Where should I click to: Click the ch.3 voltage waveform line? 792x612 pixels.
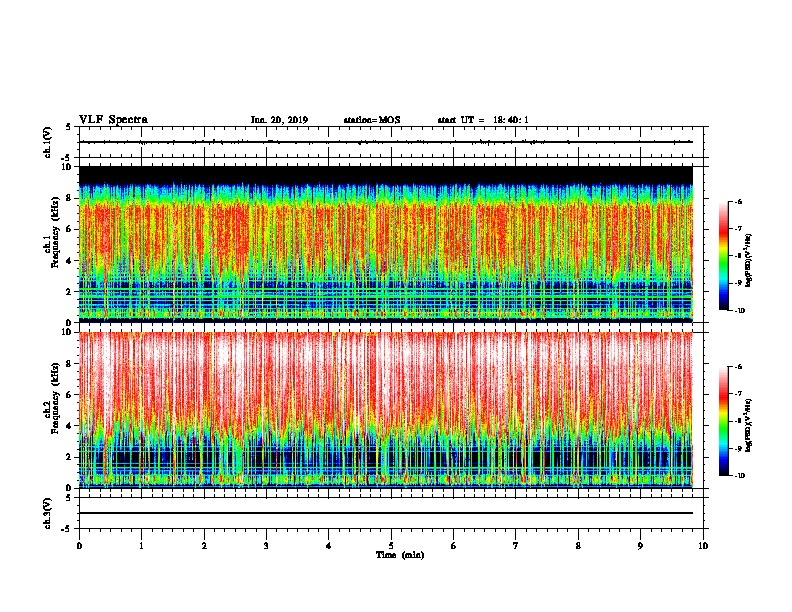(386, 513)
